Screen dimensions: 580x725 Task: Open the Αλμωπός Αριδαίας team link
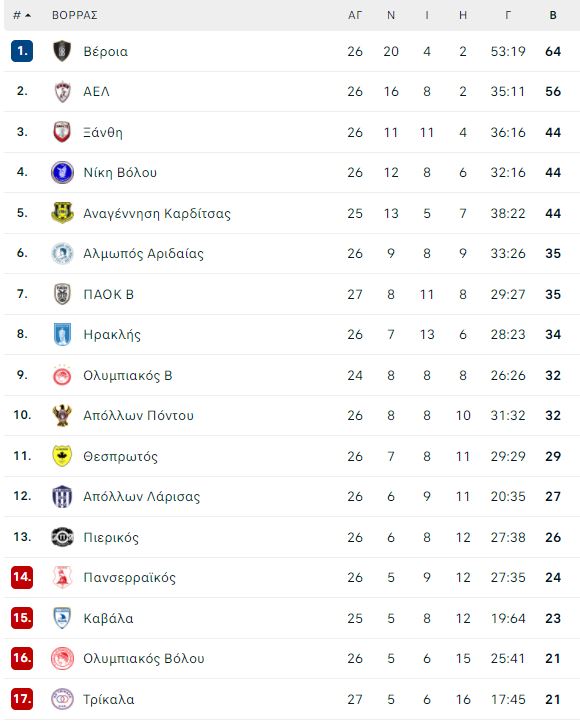(143, 253)
